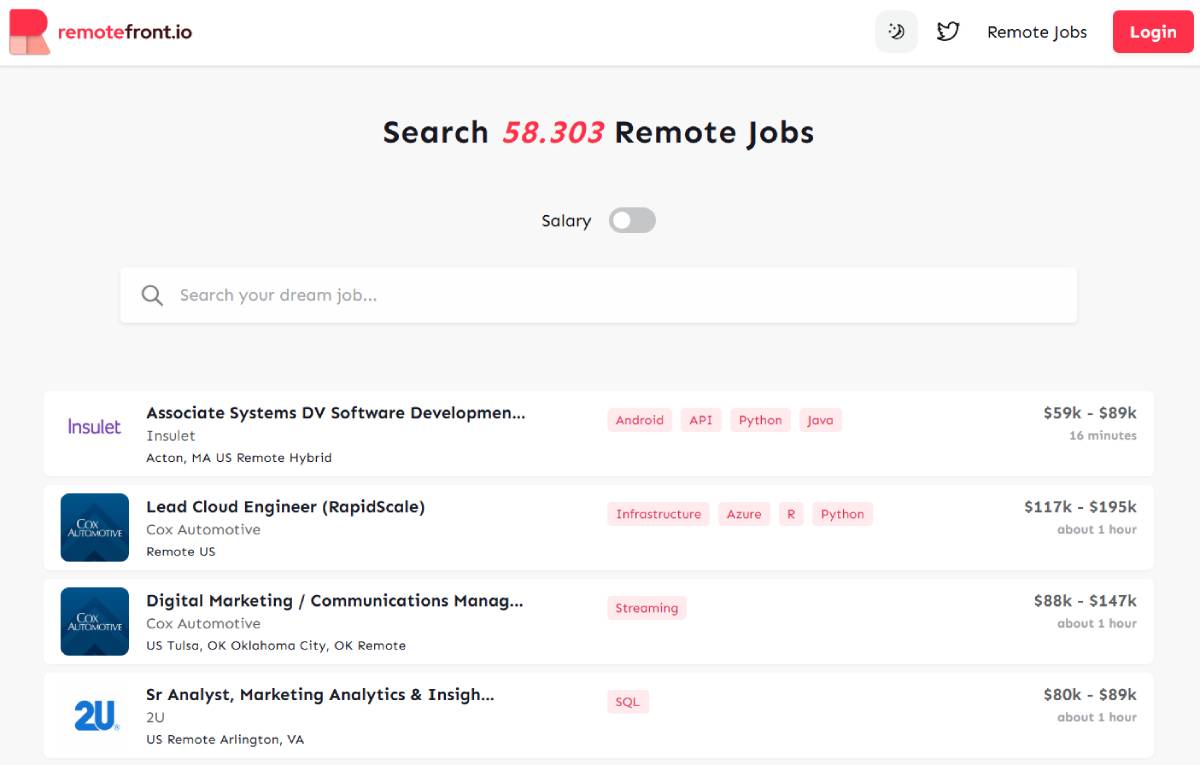Viewport: 1200px width, 765px height.
Task: Click the Login button
Action: pyautogui.click(x=1153, y=32)
